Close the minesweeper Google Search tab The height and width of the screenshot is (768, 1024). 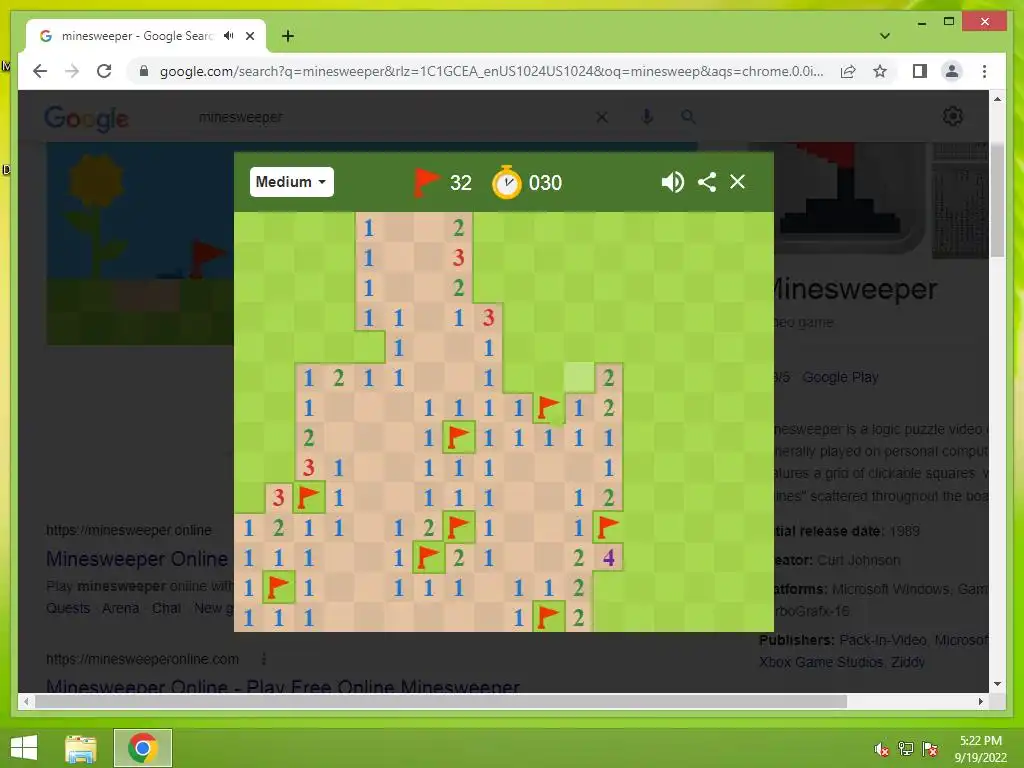[x=249, y=36]
